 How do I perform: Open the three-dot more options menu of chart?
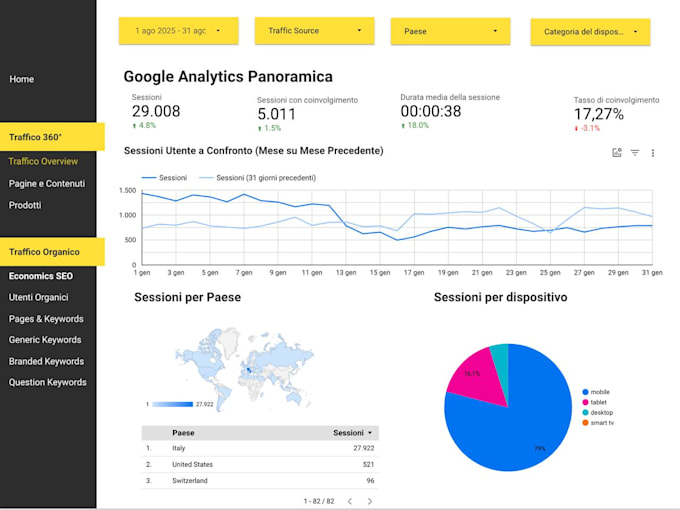pos(653,153)
